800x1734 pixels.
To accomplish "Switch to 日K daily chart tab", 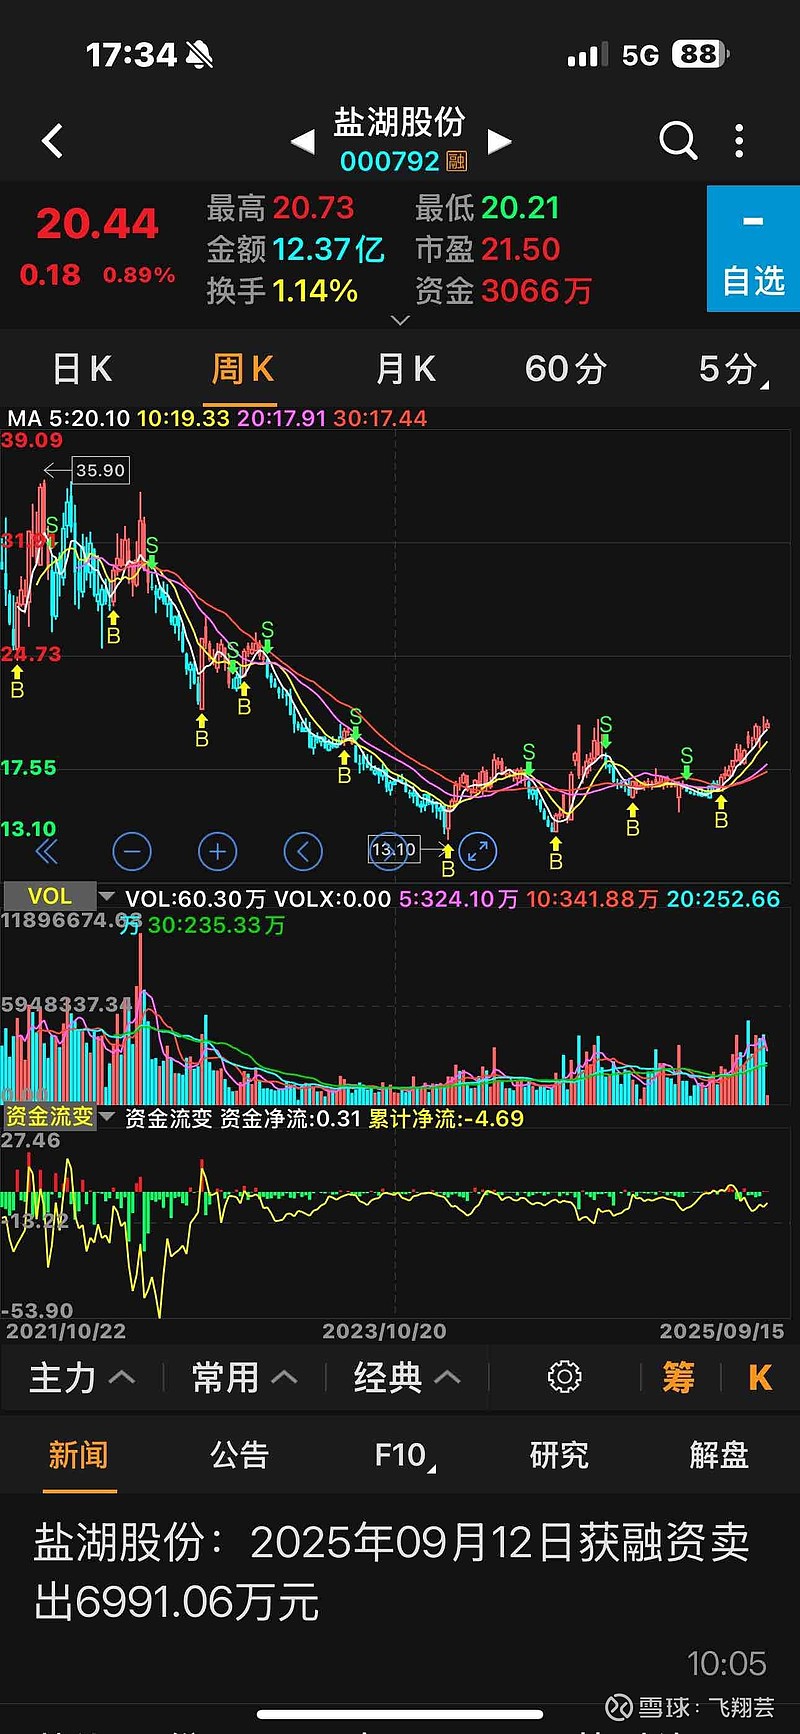I will click(82, 369).
